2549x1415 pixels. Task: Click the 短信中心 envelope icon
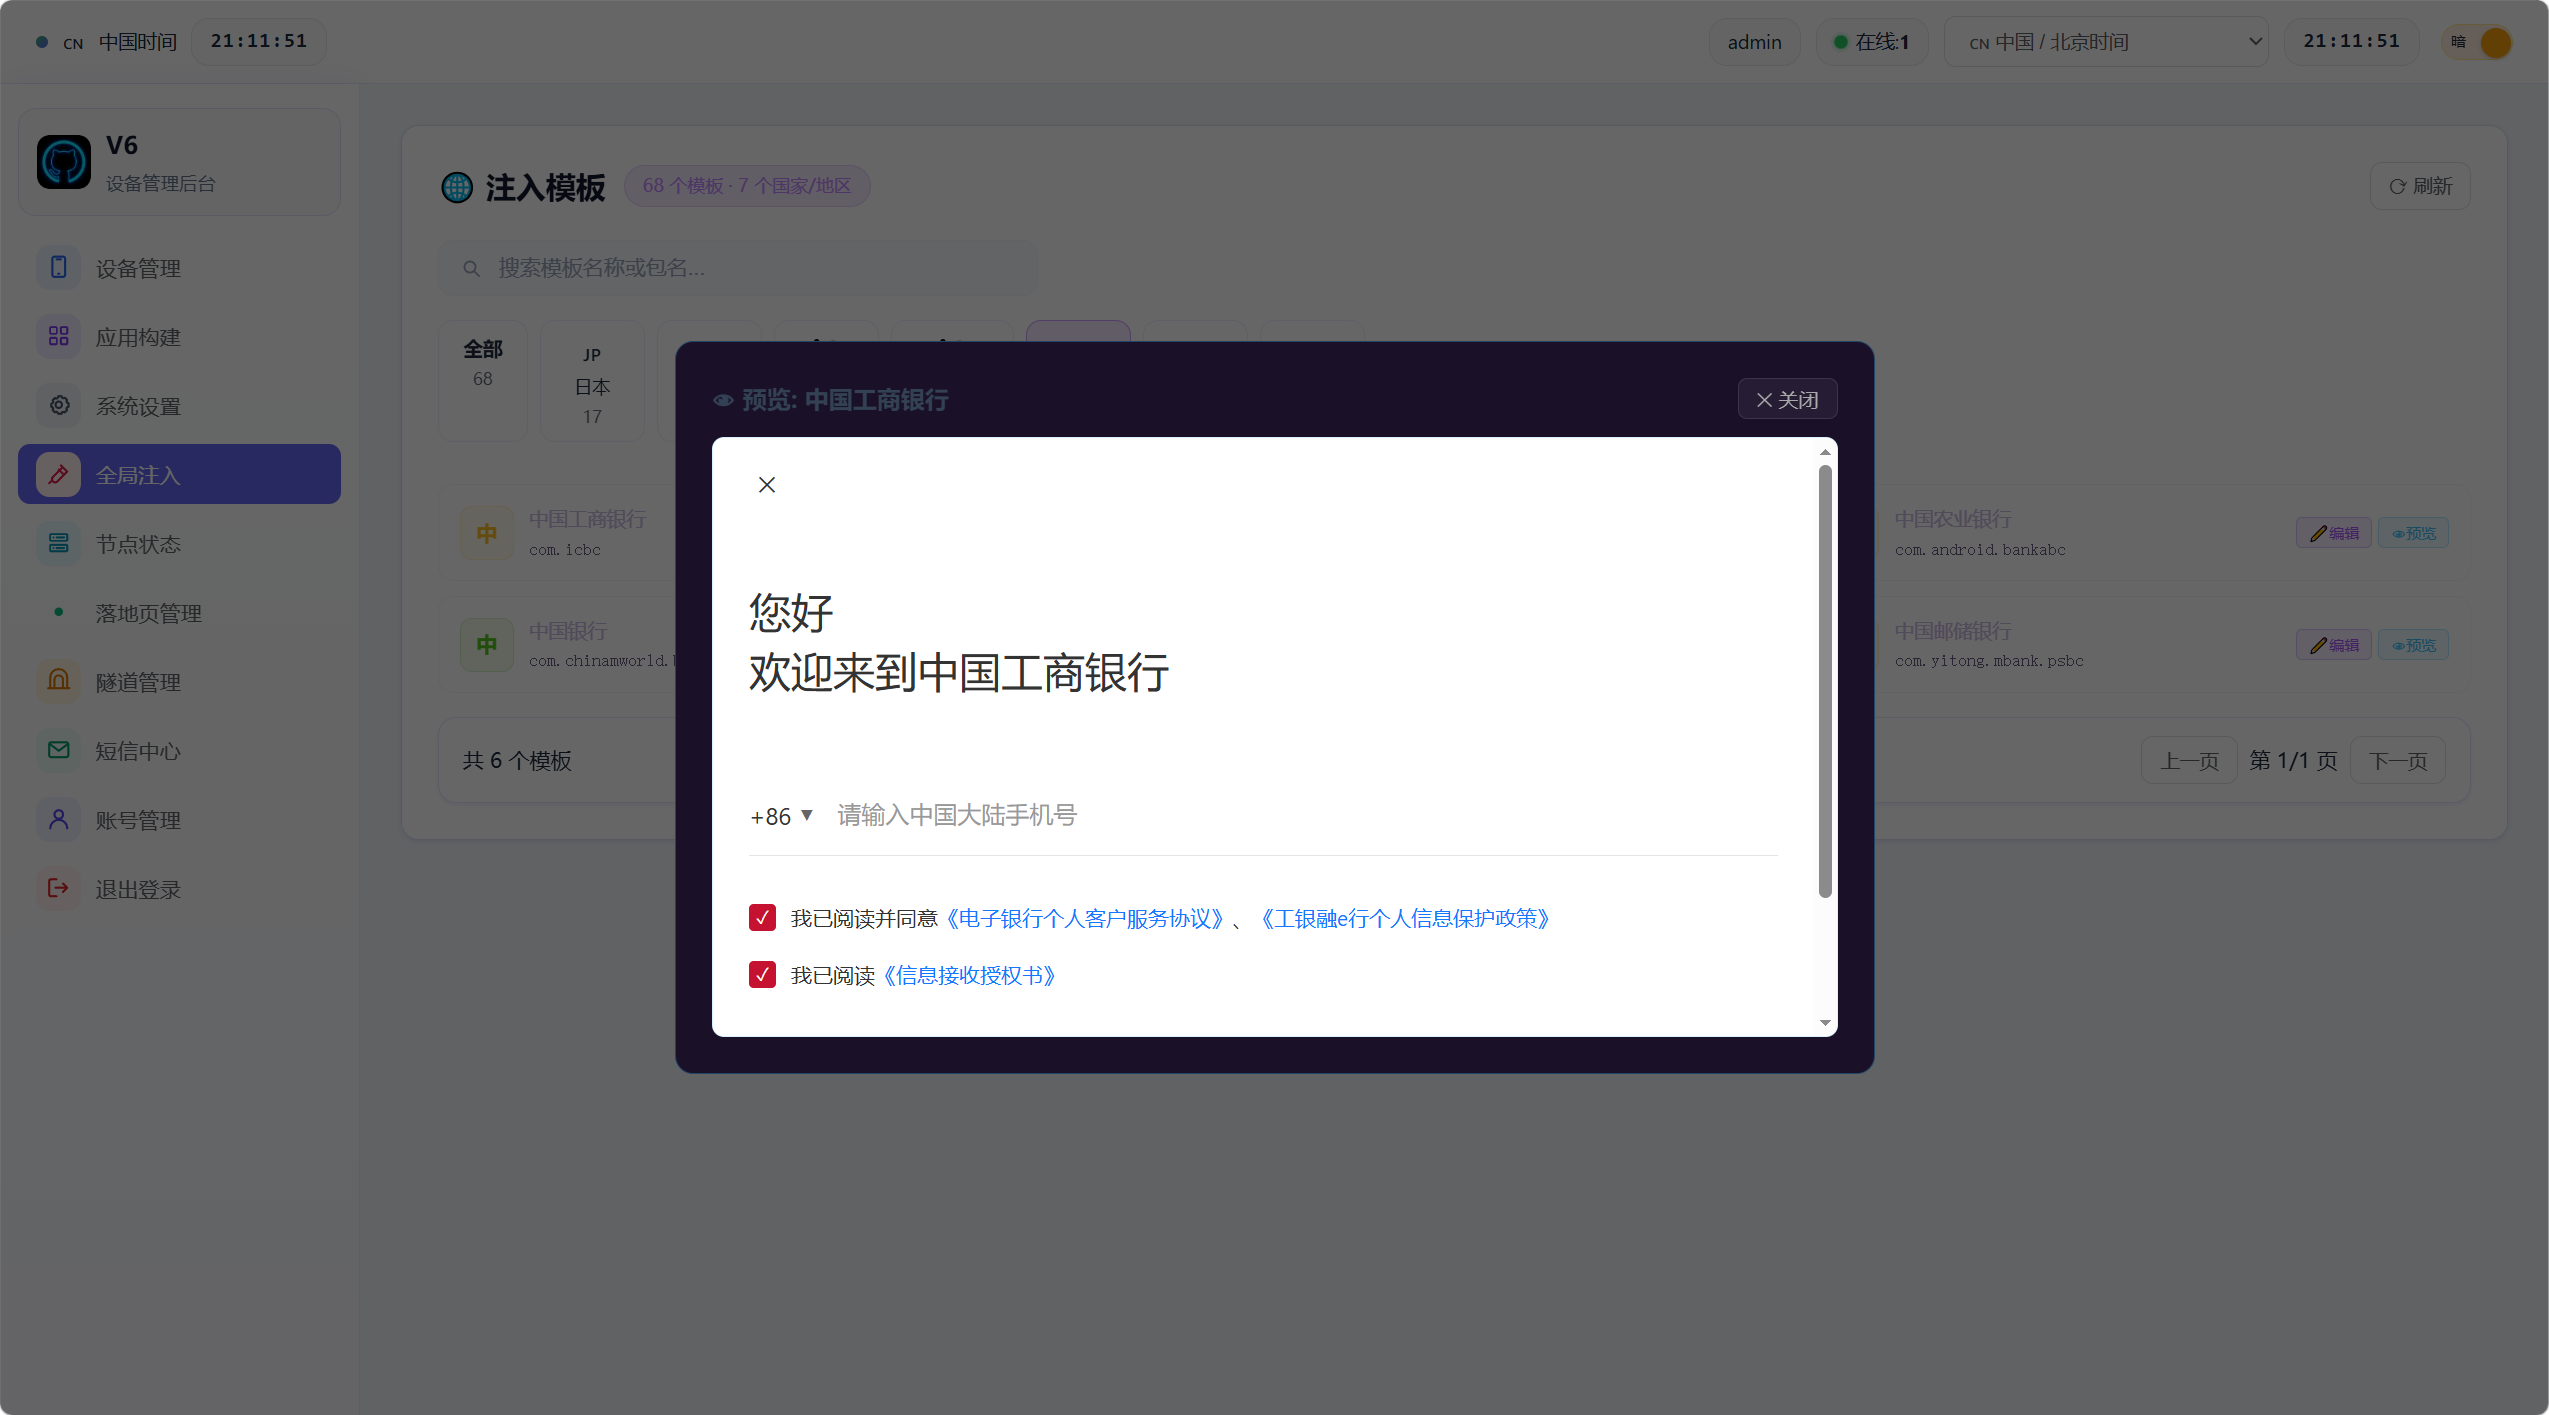coord(59,750)
